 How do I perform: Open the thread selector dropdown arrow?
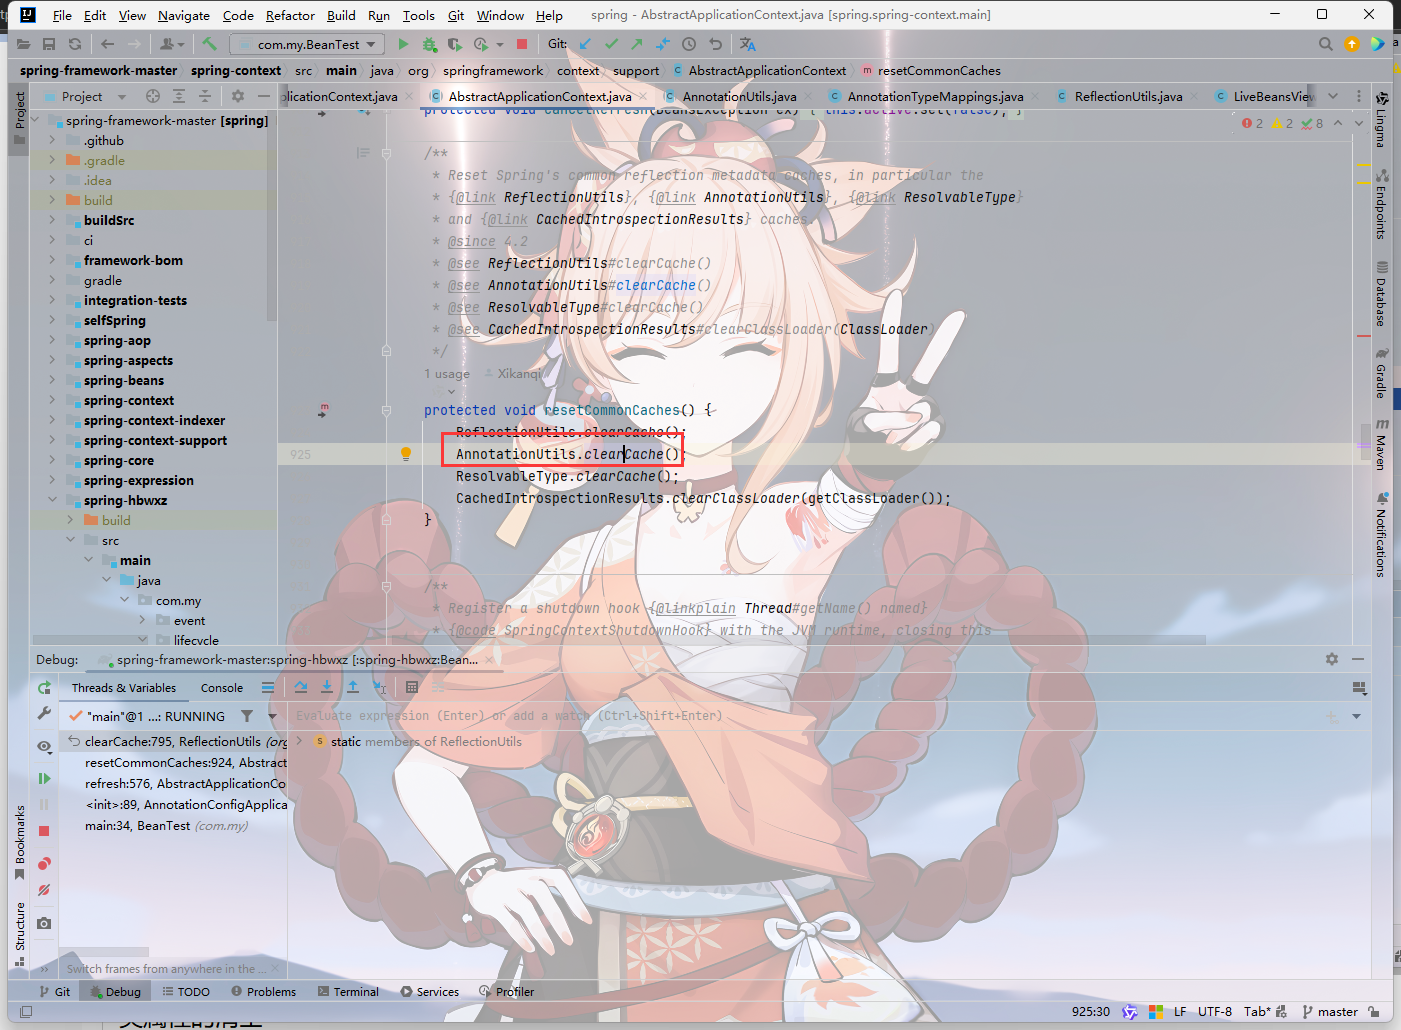(271, 716)
